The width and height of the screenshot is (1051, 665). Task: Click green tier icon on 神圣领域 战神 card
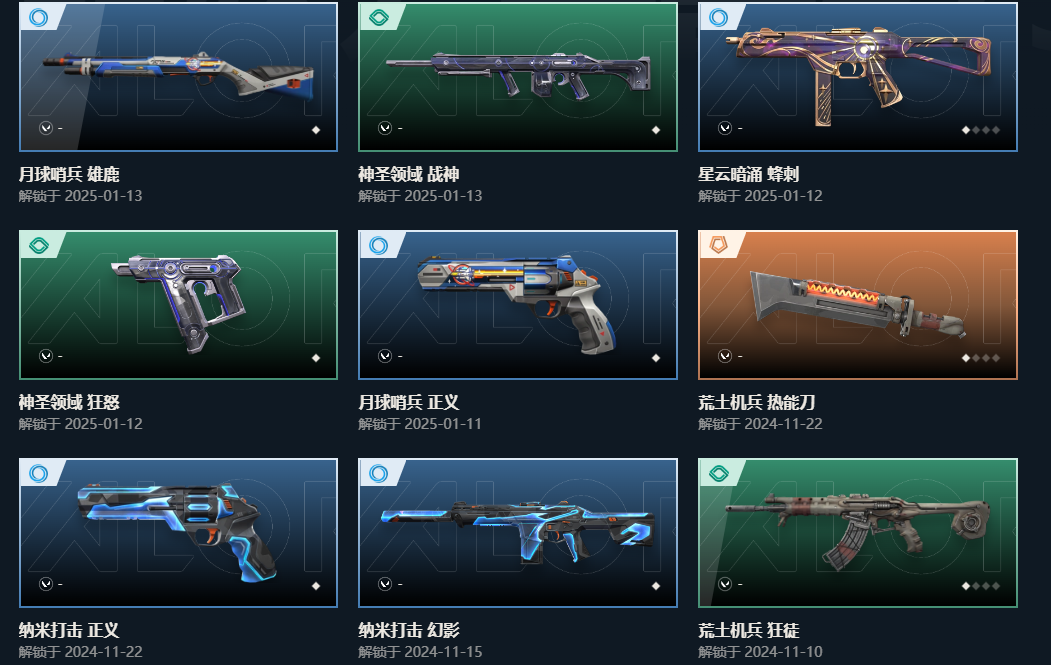click(x=379, y=17)
